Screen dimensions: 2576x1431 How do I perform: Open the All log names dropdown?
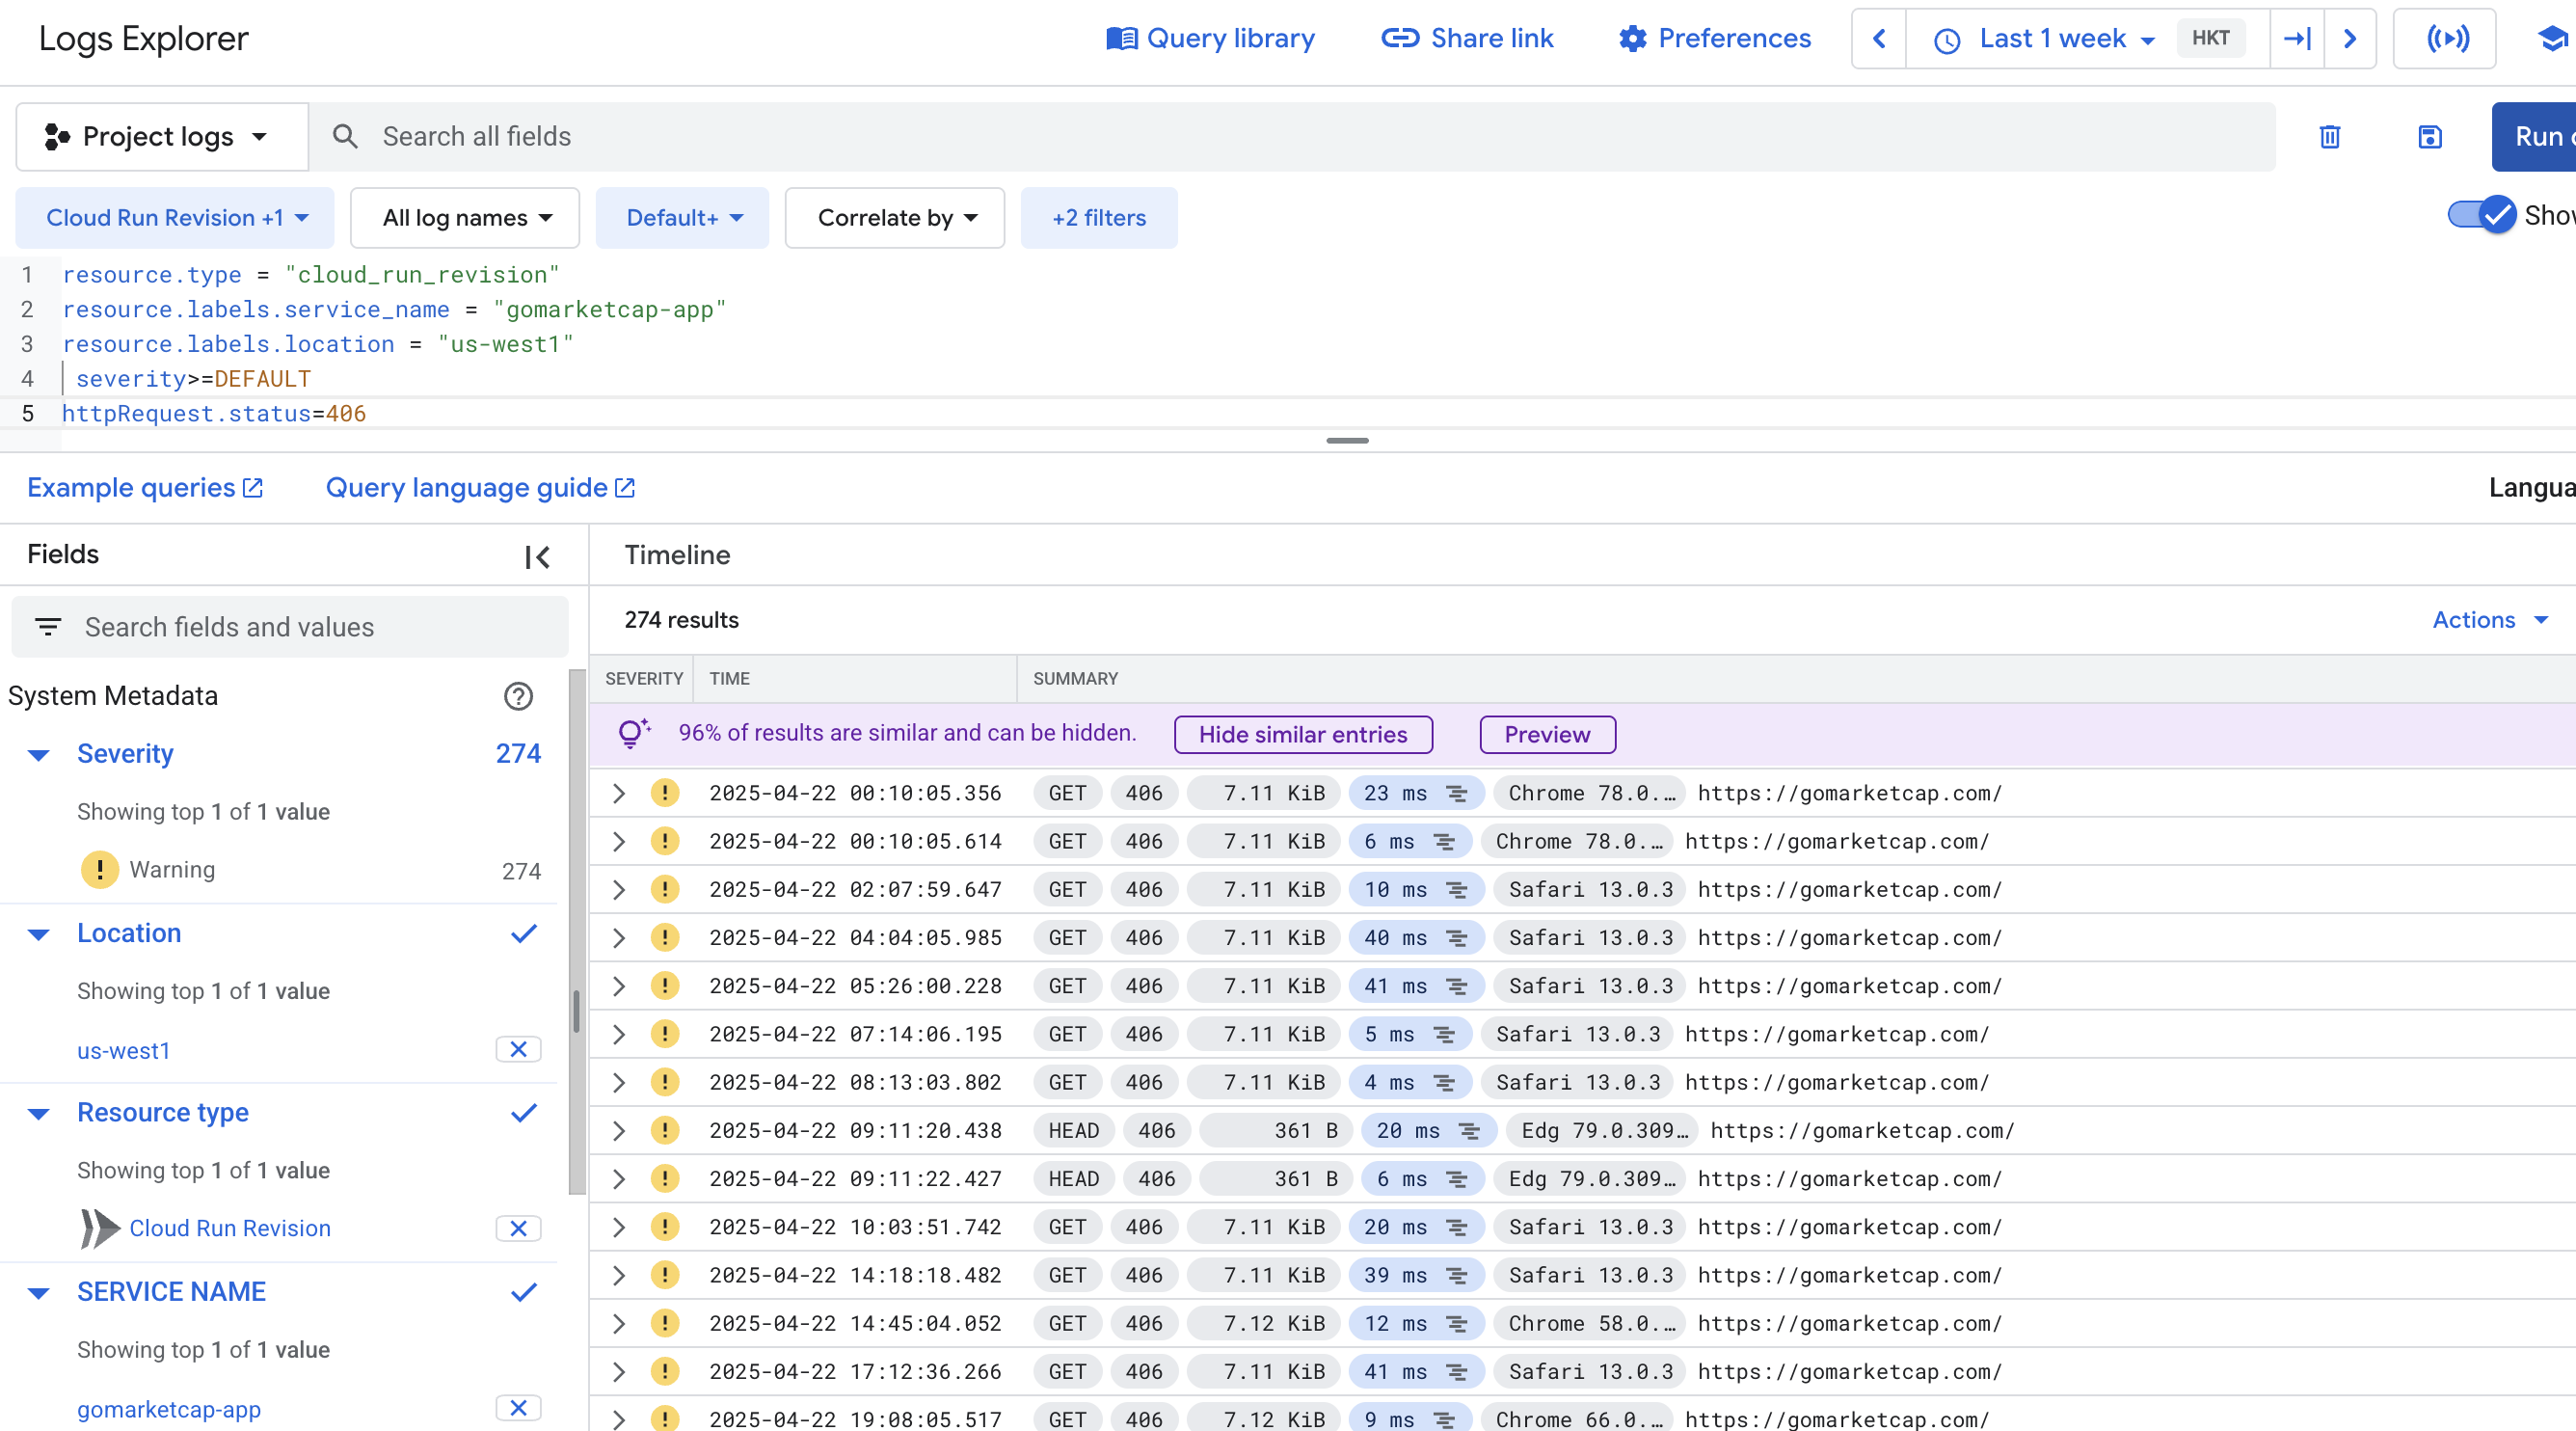pos(465,218)
